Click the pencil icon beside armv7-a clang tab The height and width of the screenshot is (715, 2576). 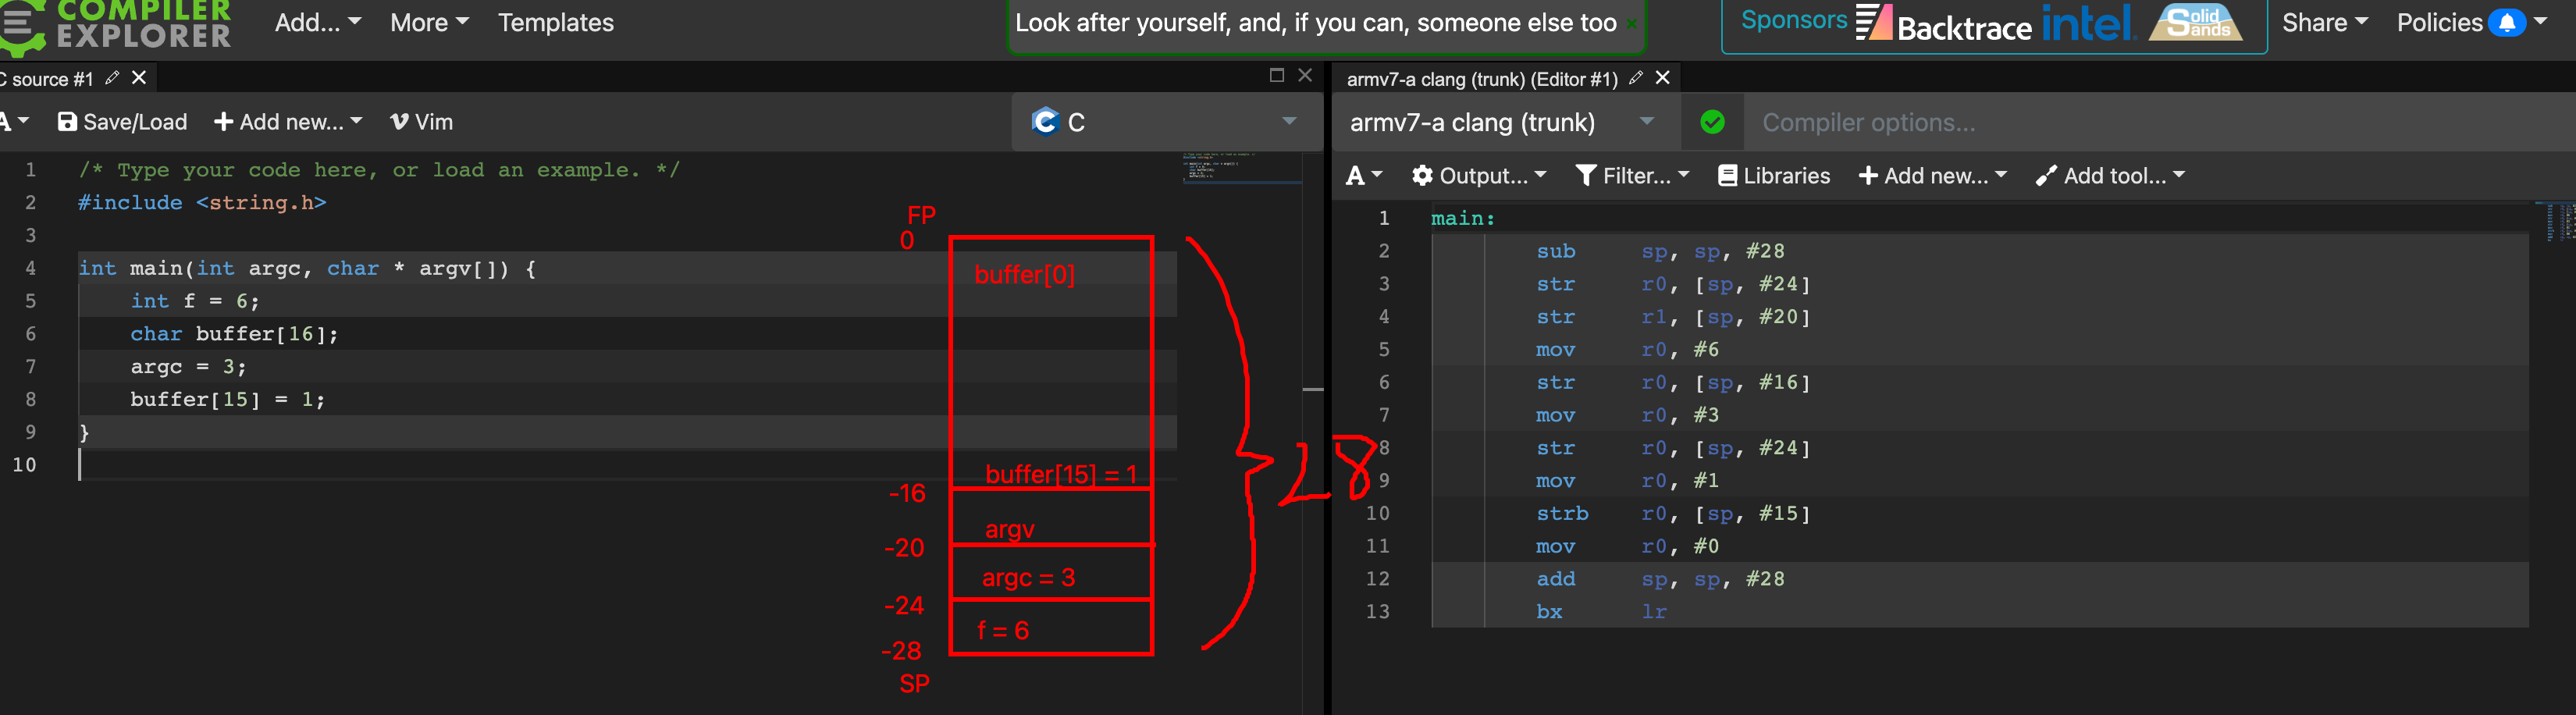[1635, 78]
